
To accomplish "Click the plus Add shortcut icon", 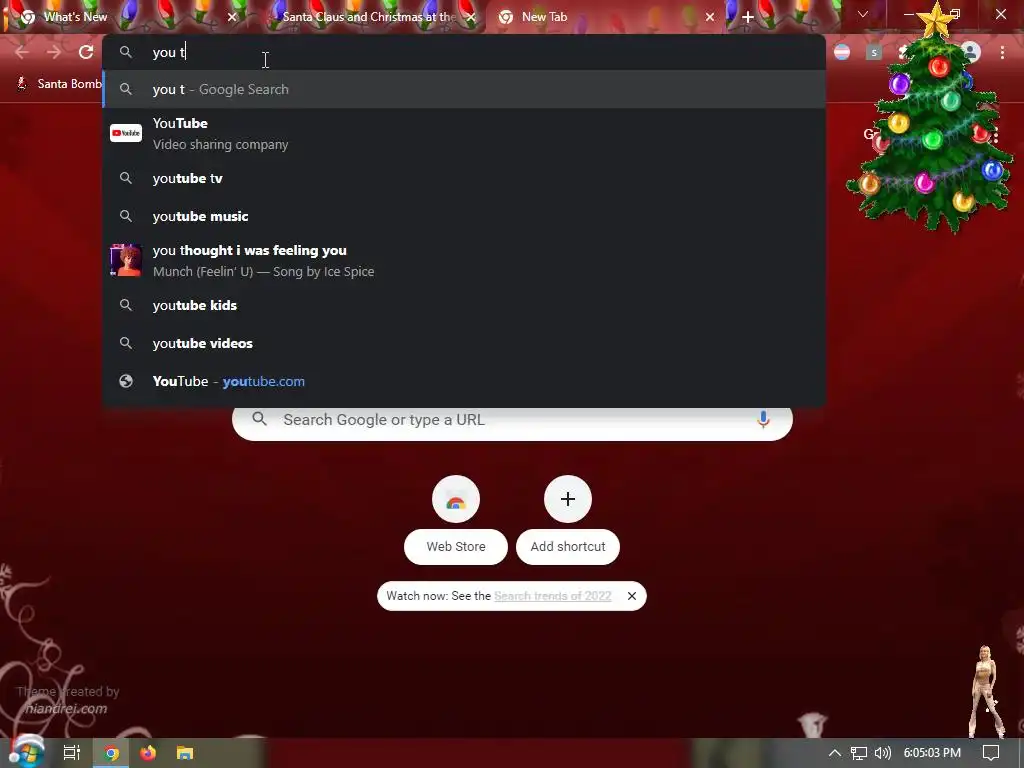I will 568,500.
